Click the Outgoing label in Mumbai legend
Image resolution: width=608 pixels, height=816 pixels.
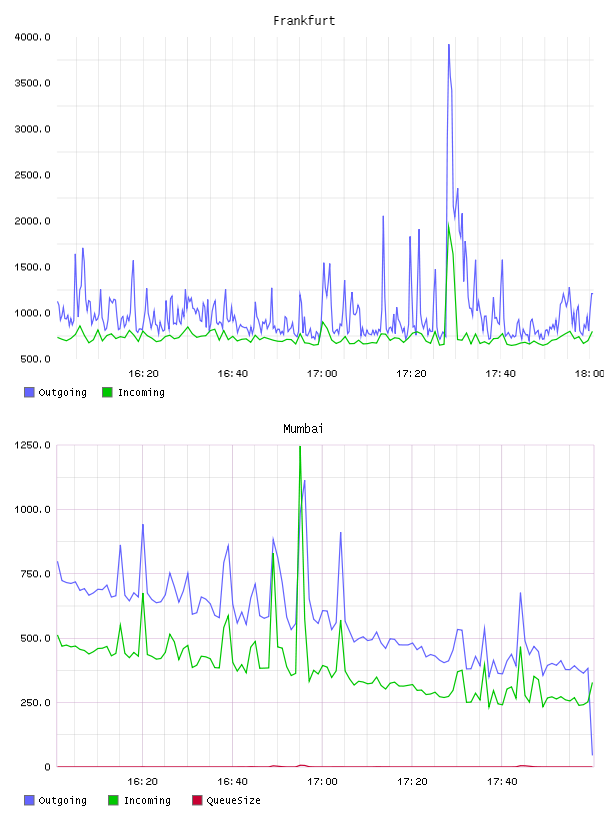[62, 801]
